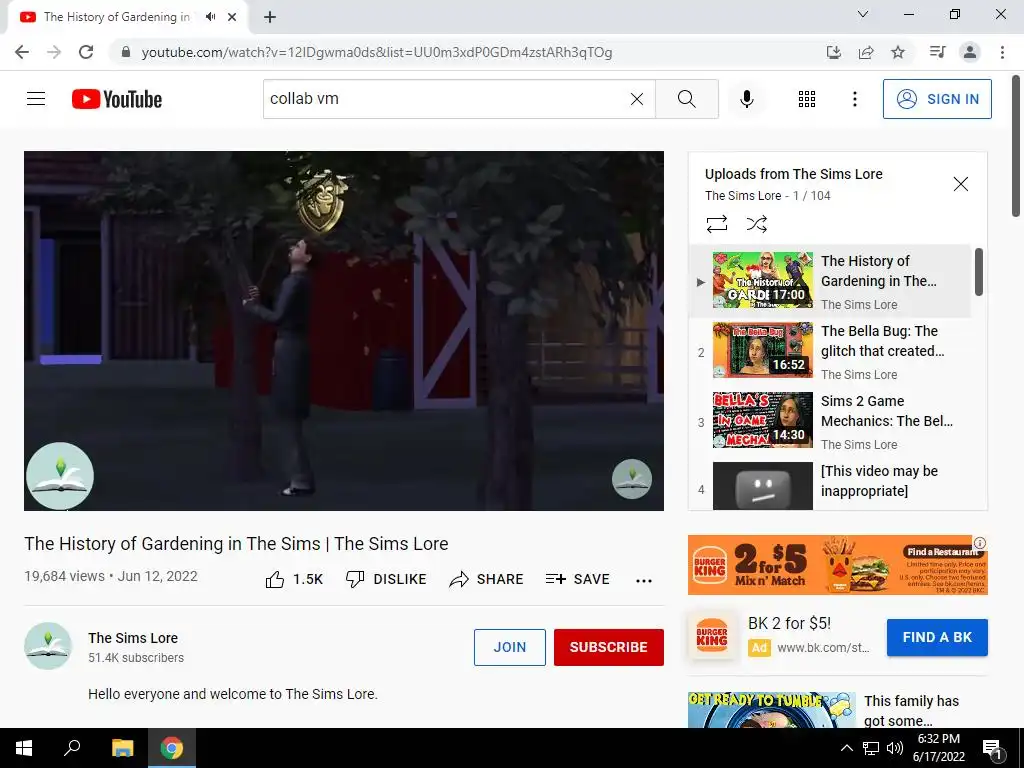Open Windows taskbar search
Image resolution: width=1024 pixels, height=768 pixels.
click(72, 748)
